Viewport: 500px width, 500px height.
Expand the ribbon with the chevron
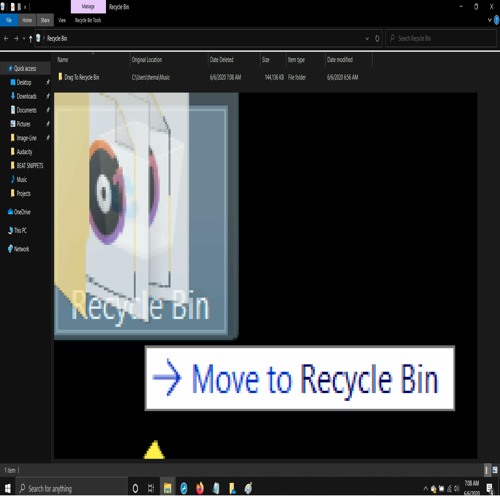[490, 20]
